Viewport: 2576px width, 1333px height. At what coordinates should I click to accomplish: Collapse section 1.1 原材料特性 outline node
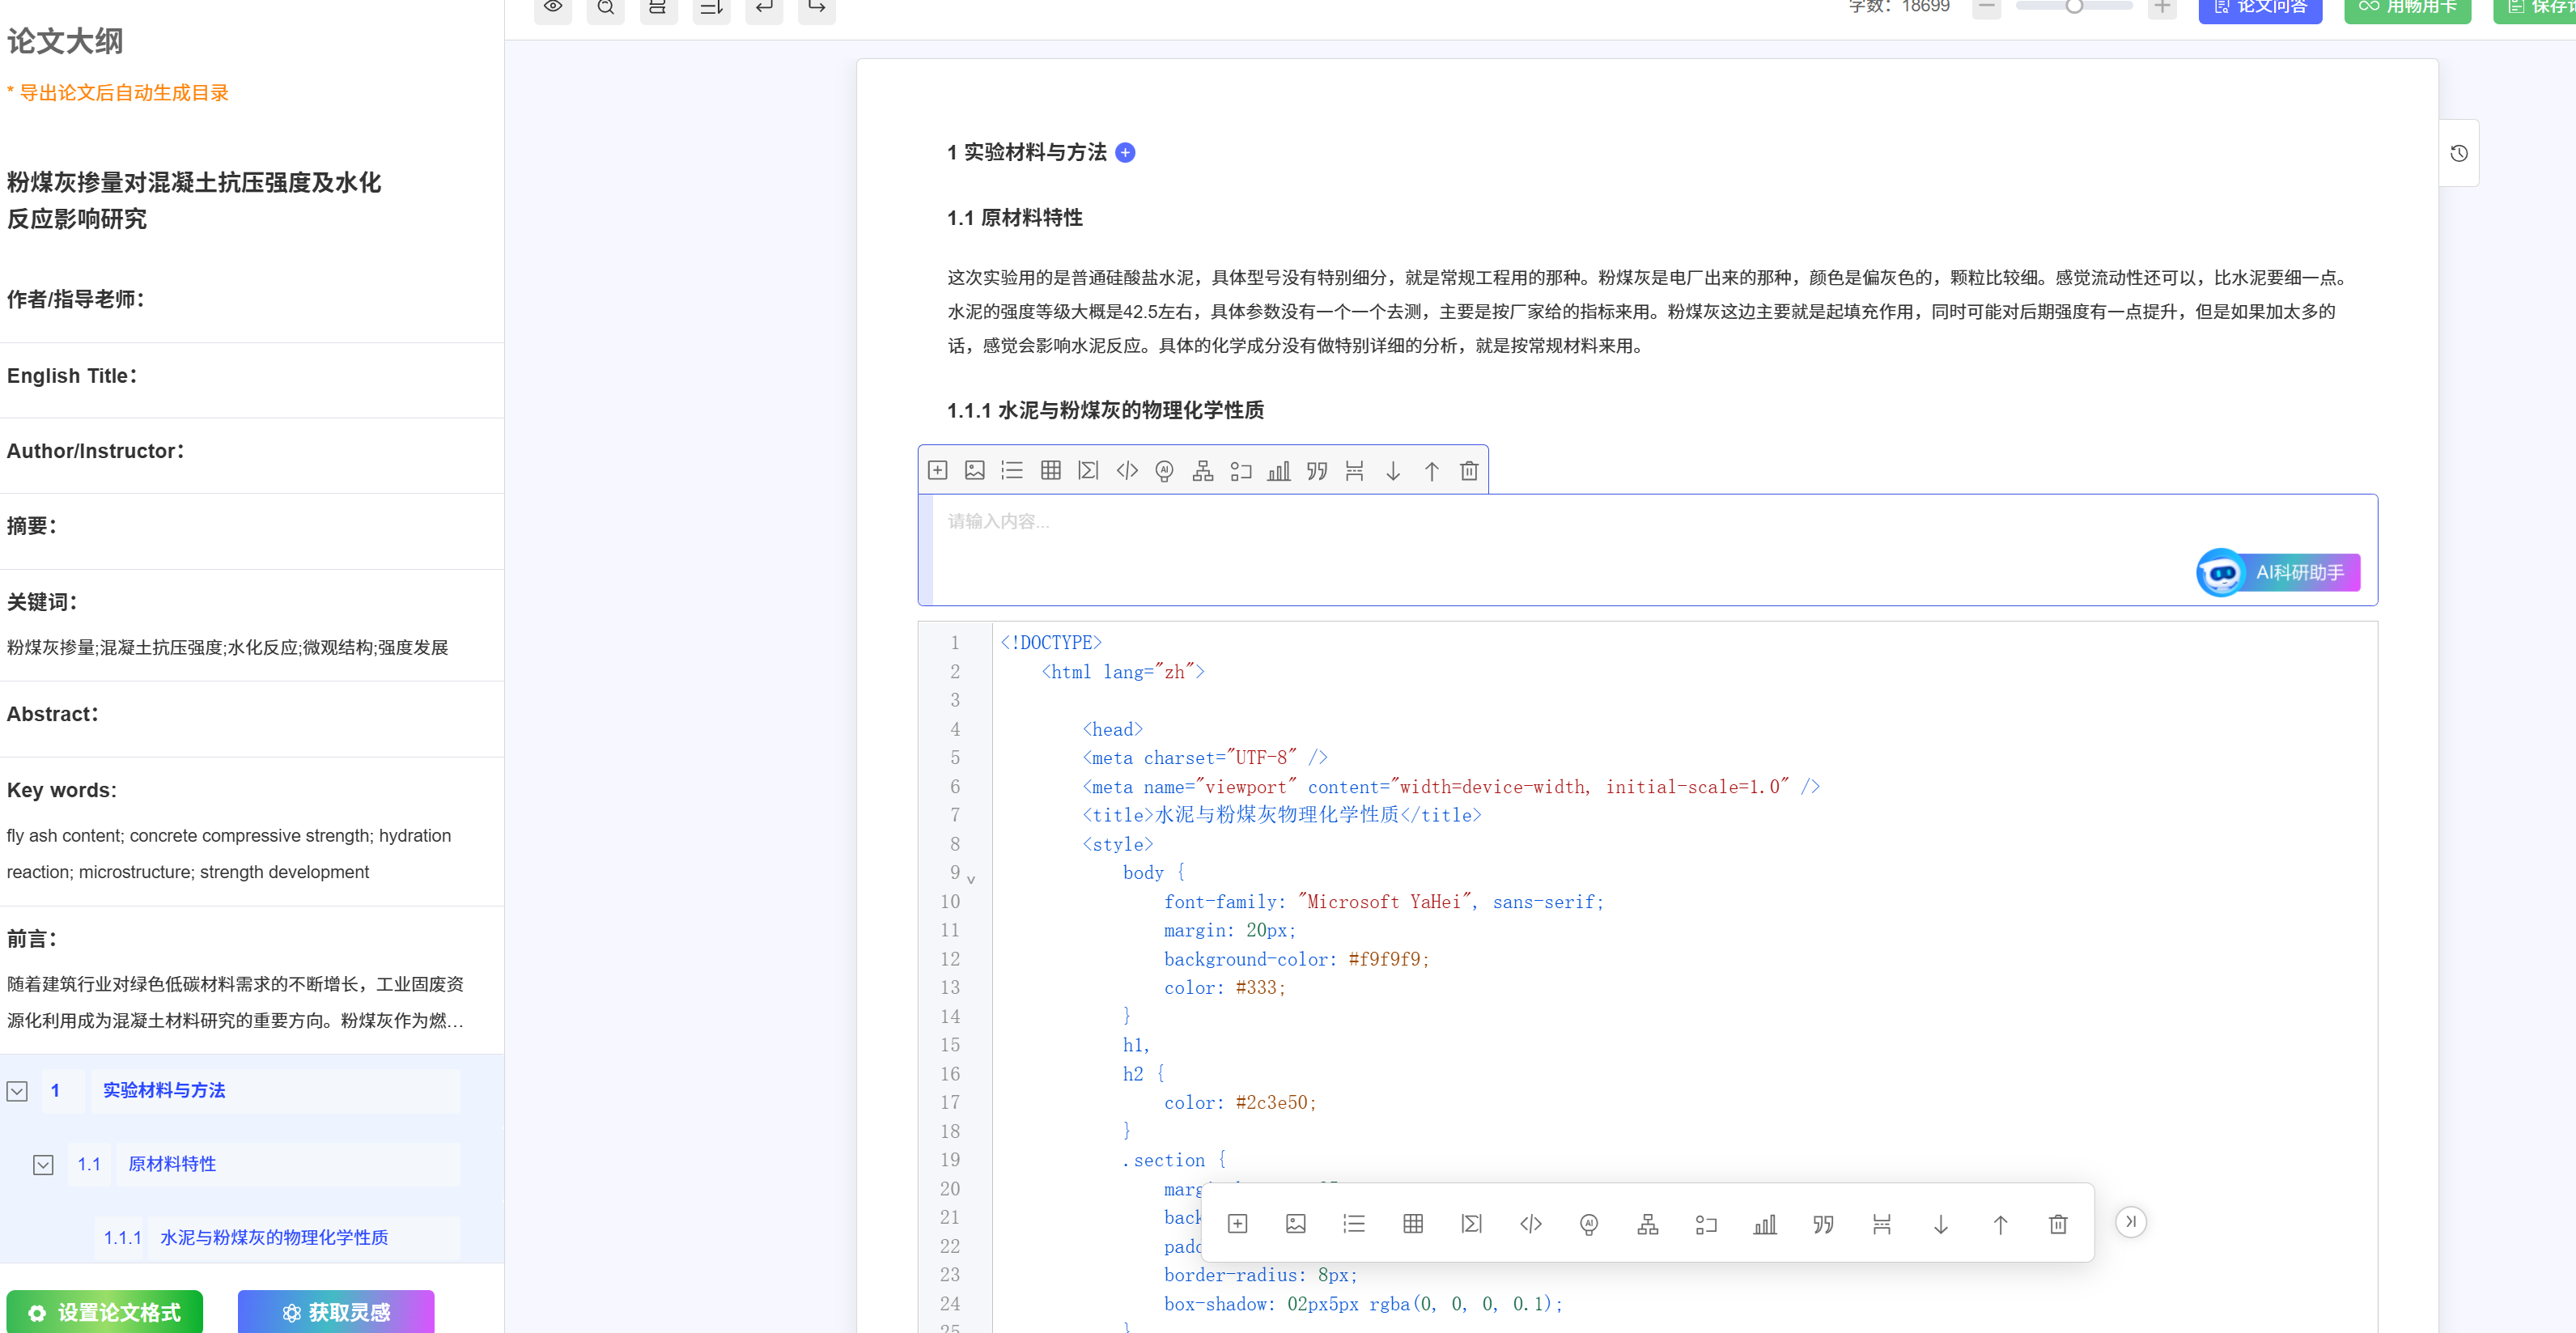pos(43,1165)
